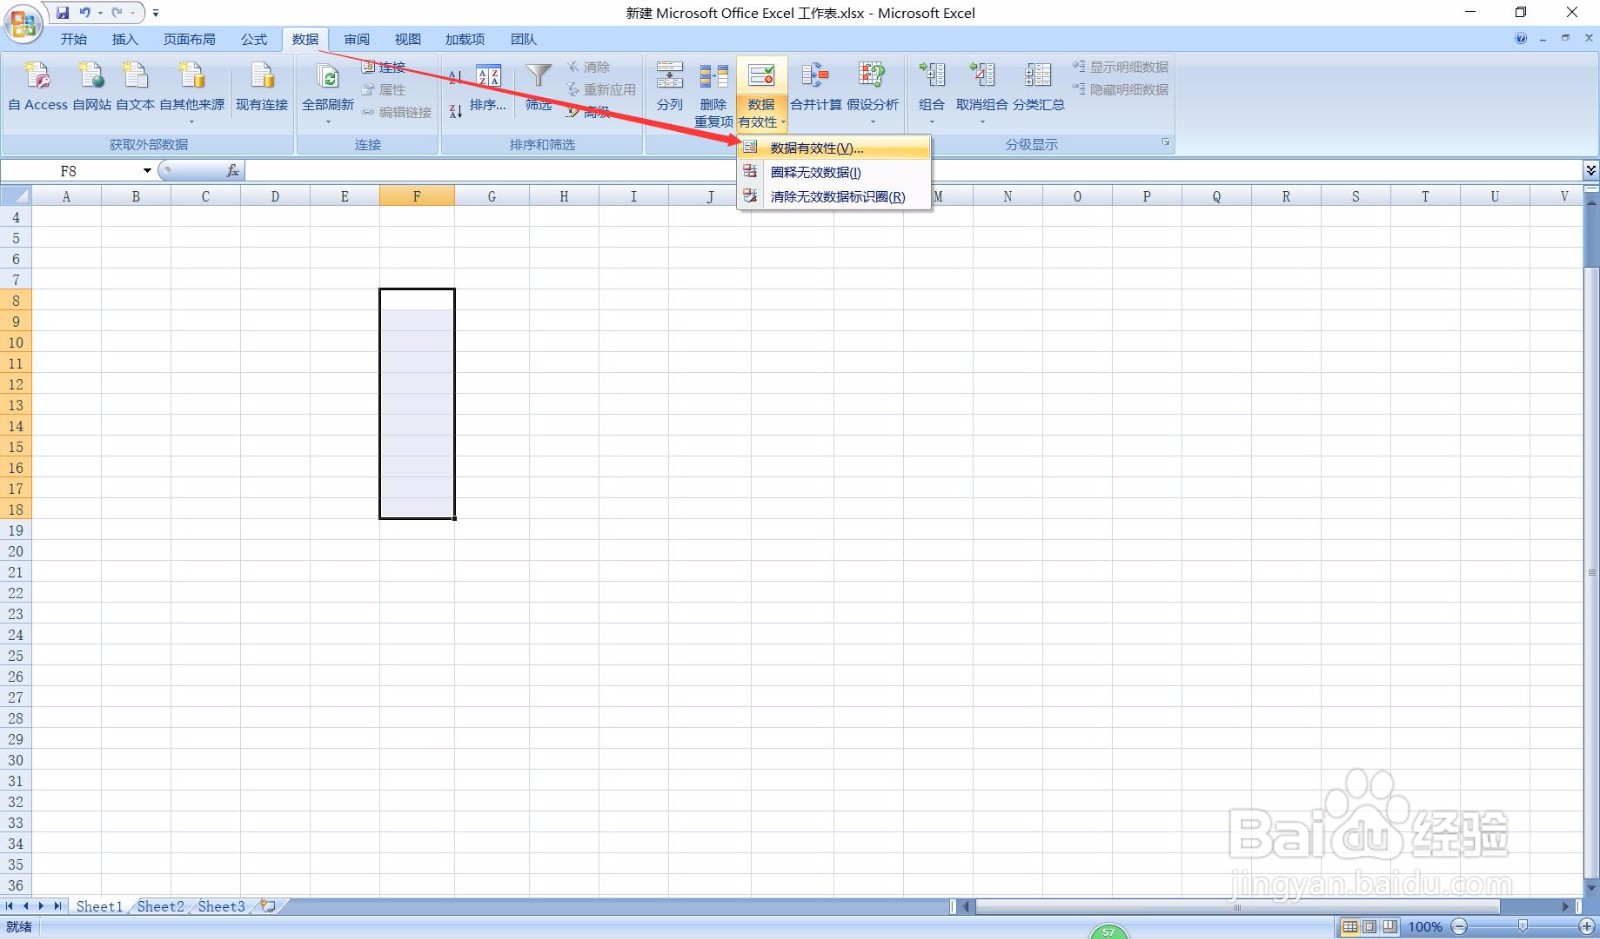The height and width of the screenshot is (939, 1600).
Task: Click Edit Links (编辑链接)
Action: 397,112
